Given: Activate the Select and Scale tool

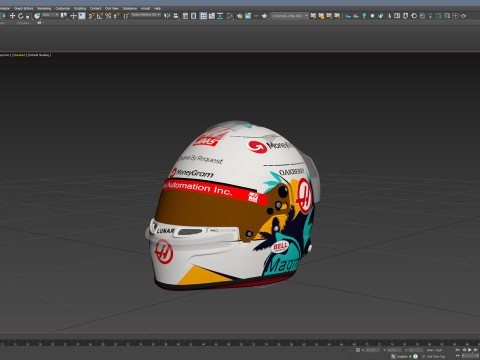Looking at the screenshot, I should [x=28, y=16].
